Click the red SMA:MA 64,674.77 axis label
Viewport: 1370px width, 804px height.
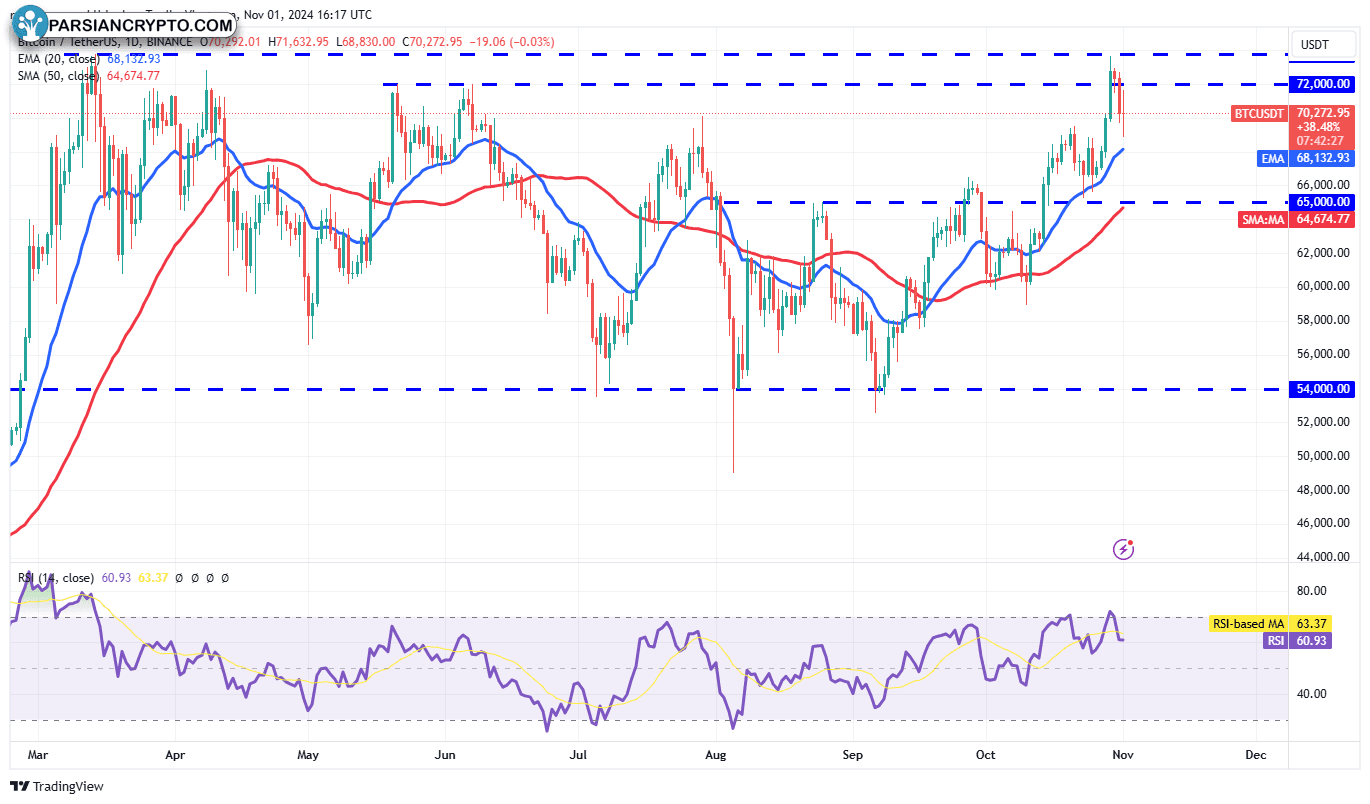(1297, 219)
